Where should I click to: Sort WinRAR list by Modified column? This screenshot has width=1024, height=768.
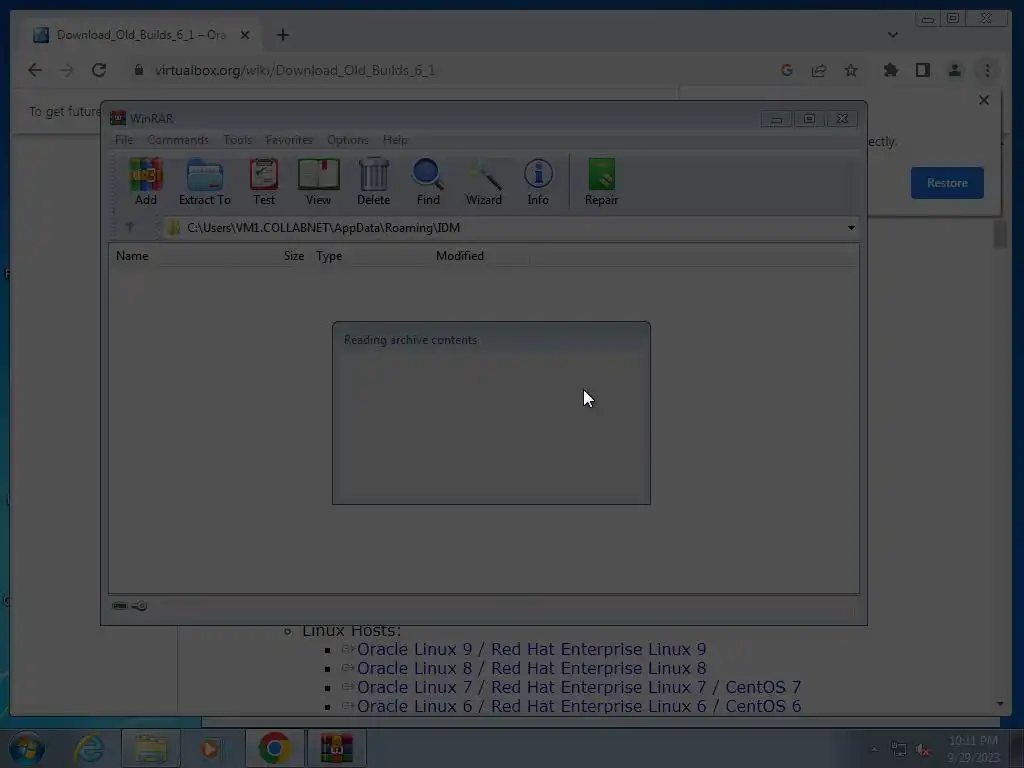460,256
